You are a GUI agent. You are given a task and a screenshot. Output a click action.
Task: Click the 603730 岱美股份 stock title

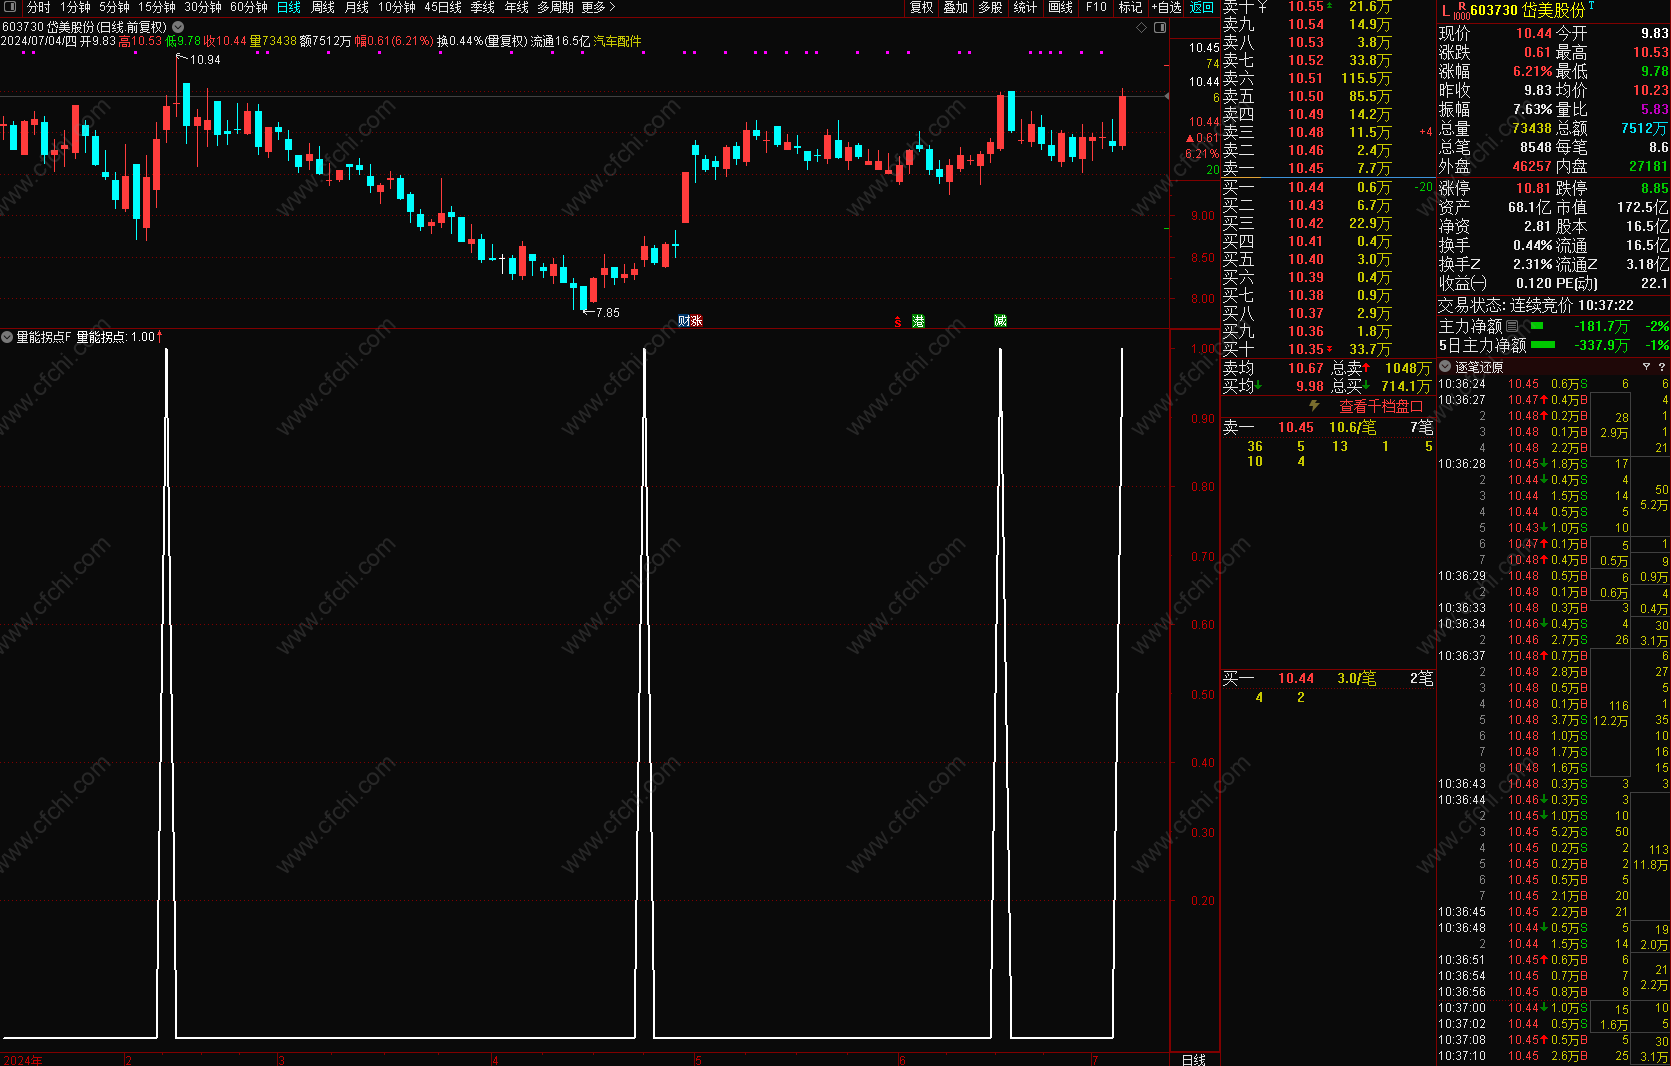pos(1527,10)
